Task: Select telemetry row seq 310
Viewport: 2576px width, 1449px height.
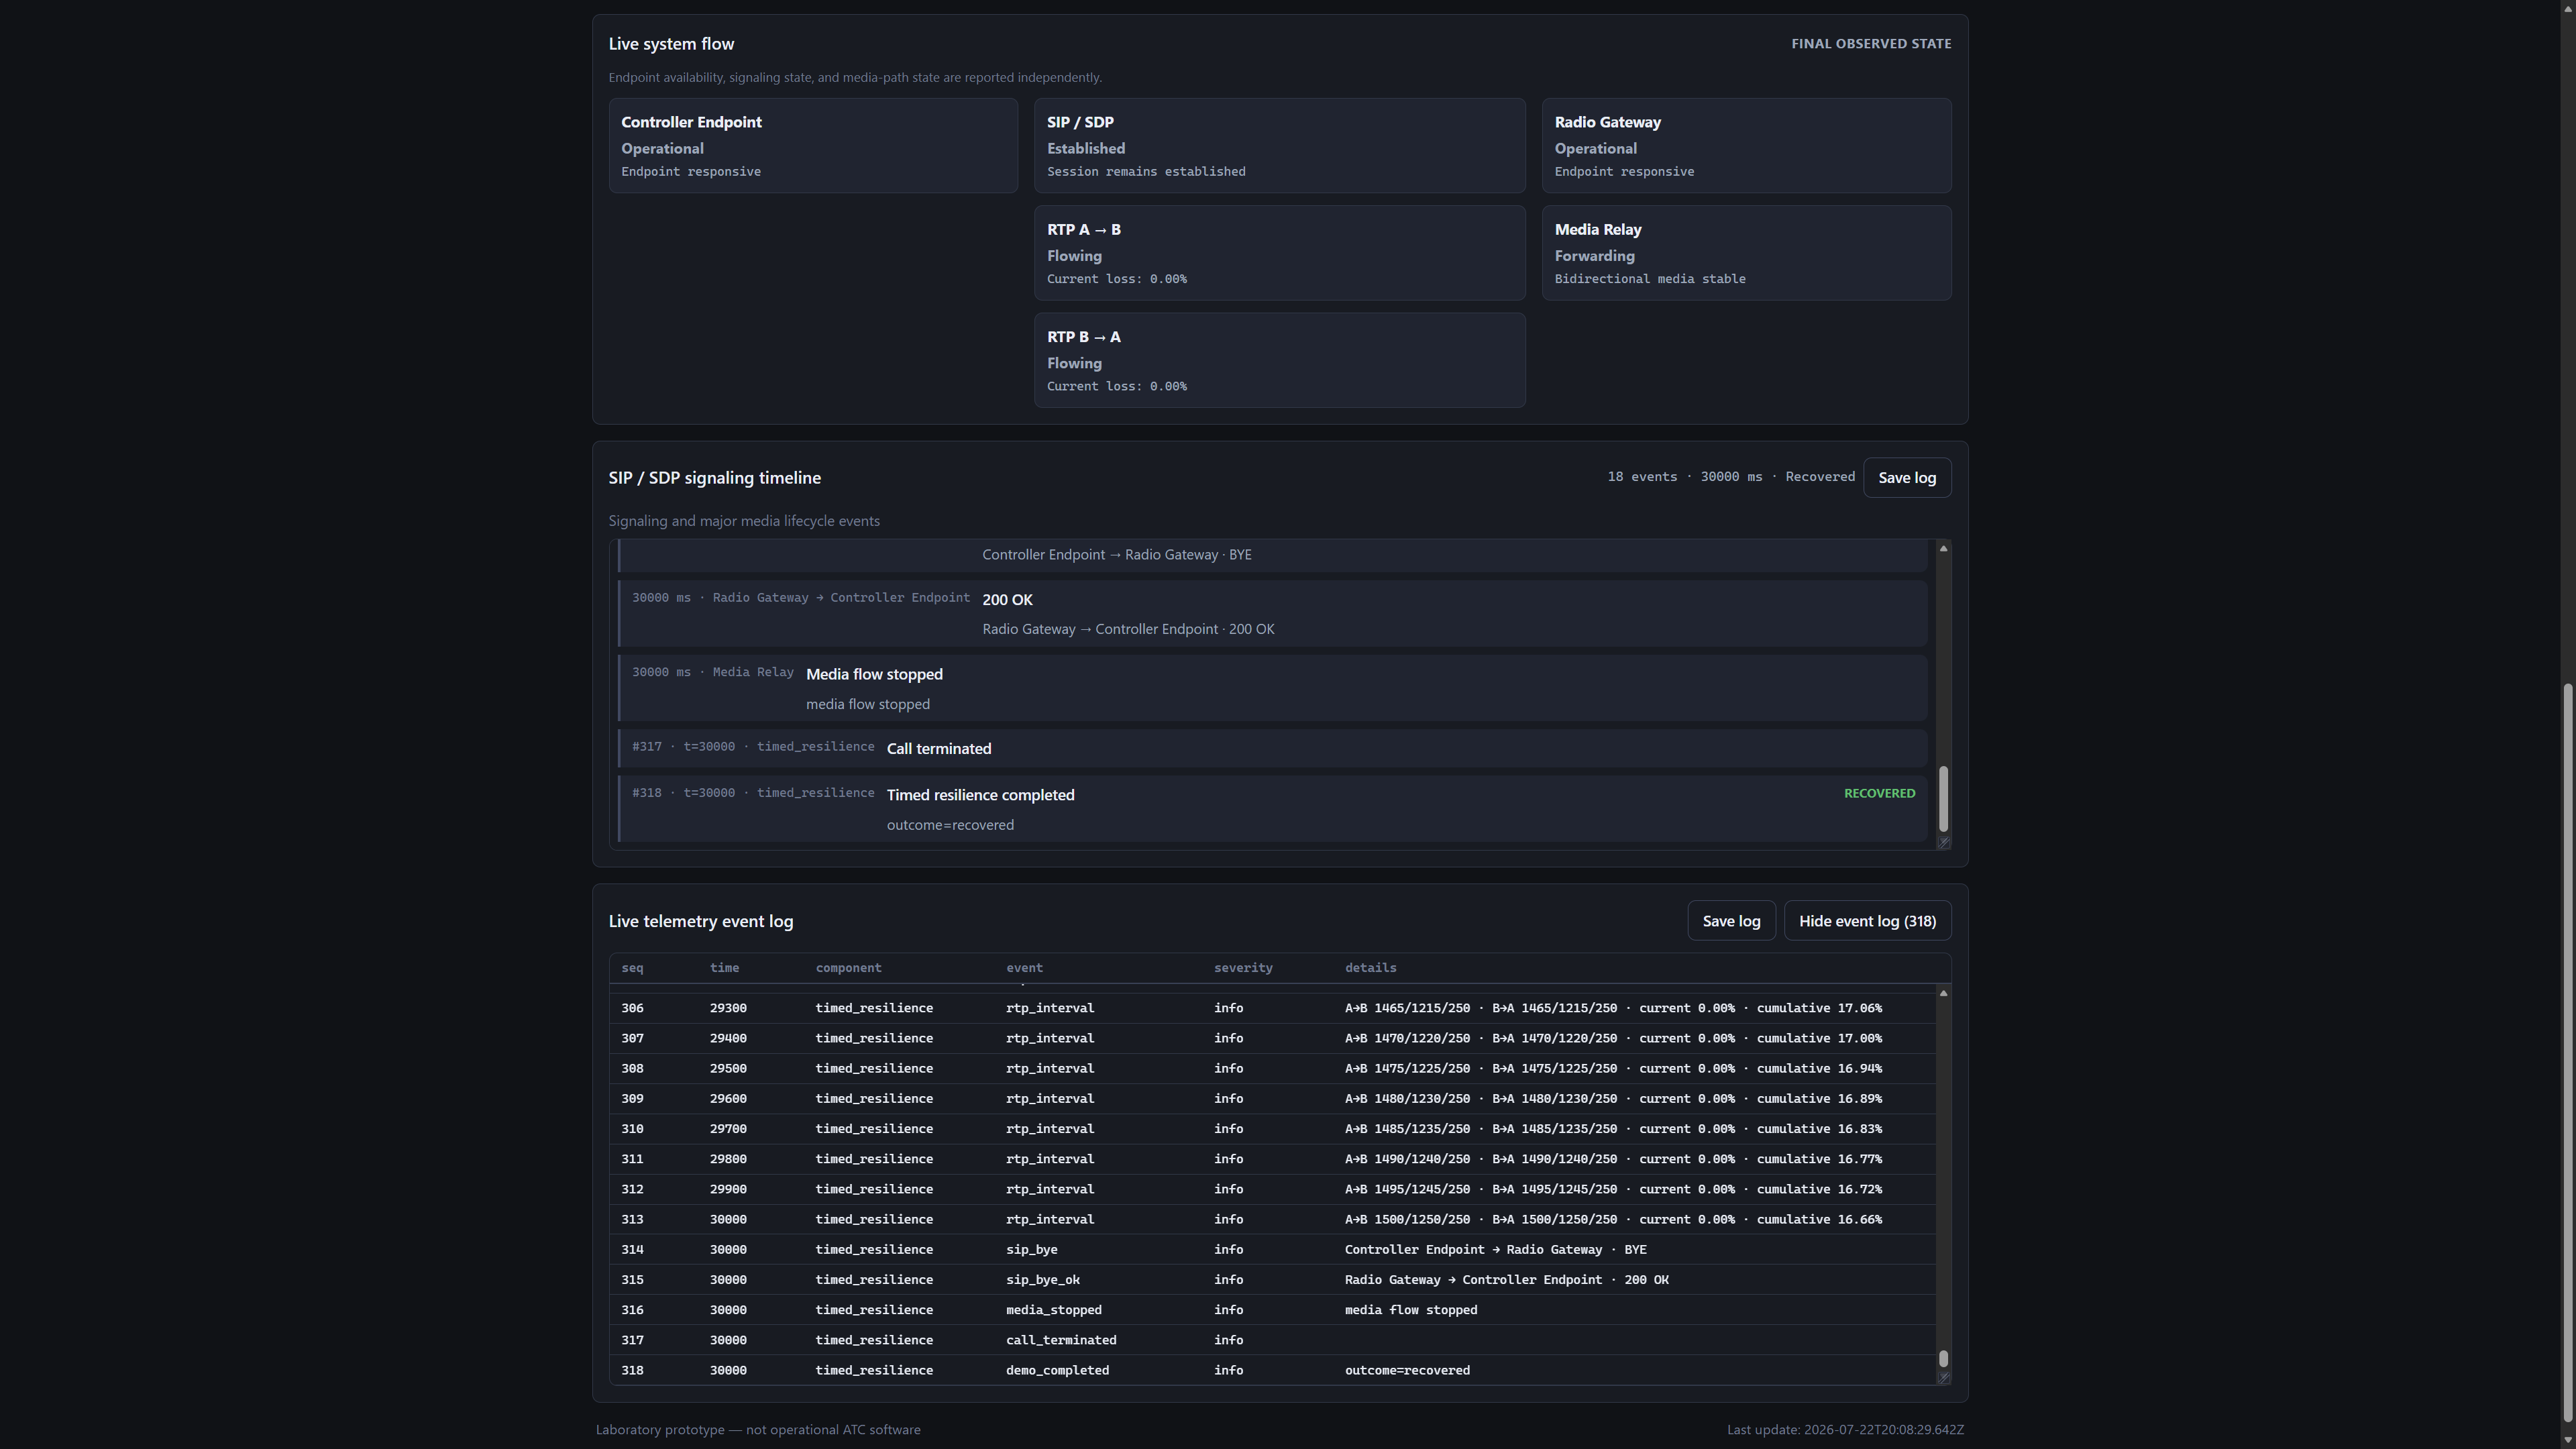Action: [1272, 1128]
